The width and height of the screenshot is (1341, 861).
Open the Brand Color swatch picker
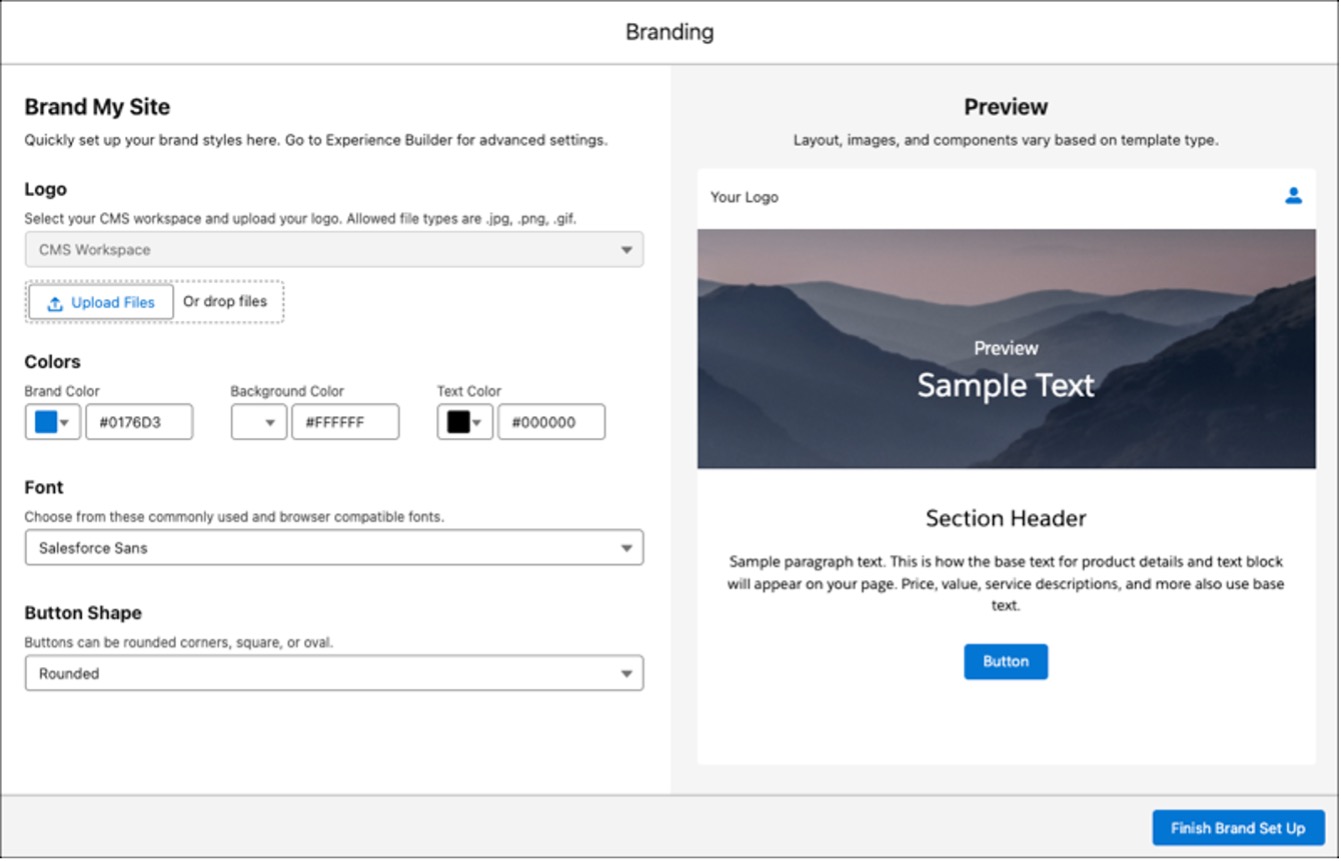[x=53, y=422]
